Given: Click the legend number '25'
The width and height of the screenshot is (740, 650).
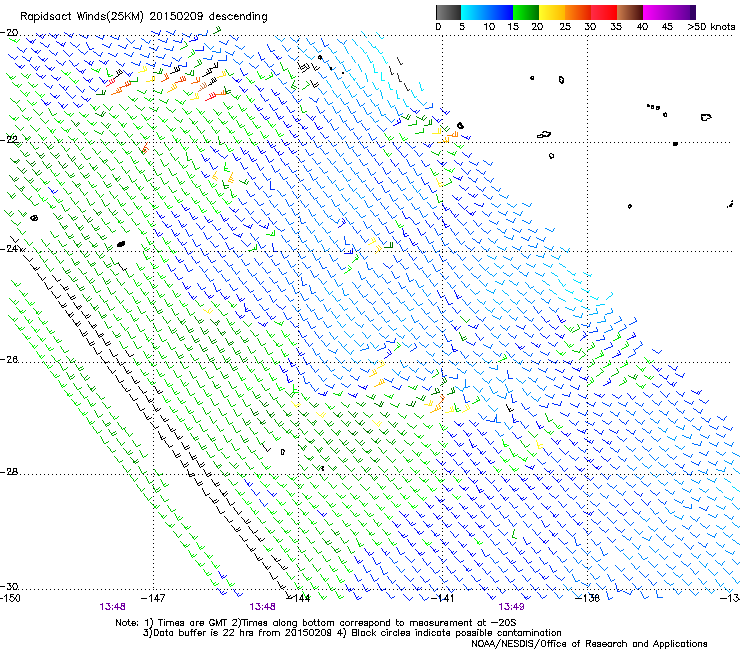Looking at the screenshot, I should pos(565,27).
